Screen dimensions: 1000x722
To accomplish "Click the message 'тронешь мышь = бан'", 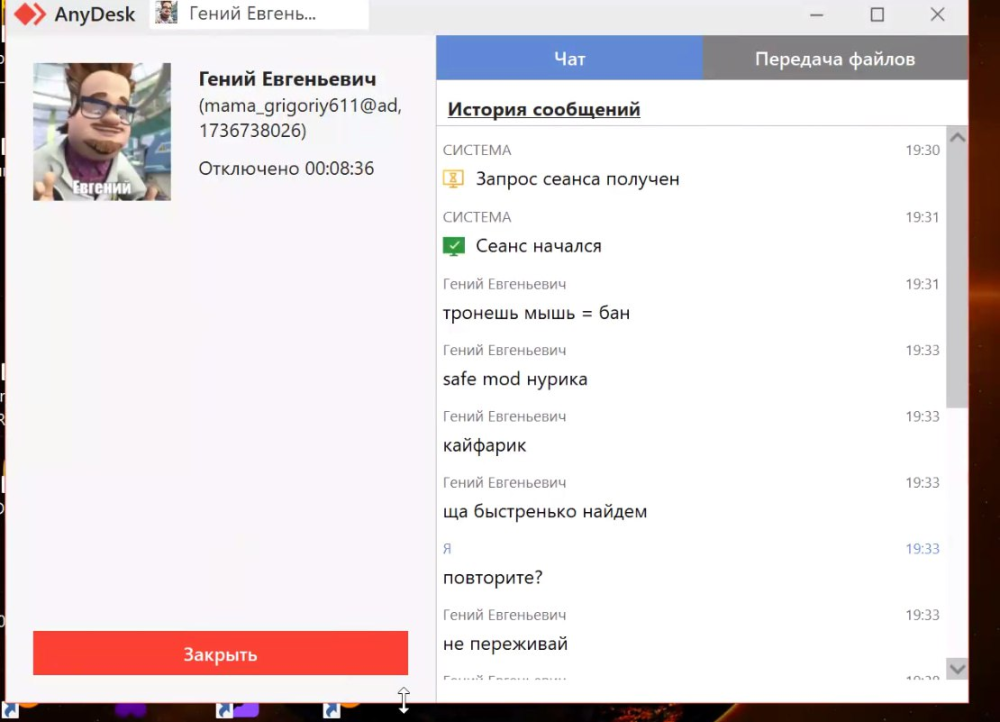I will 536,313.
